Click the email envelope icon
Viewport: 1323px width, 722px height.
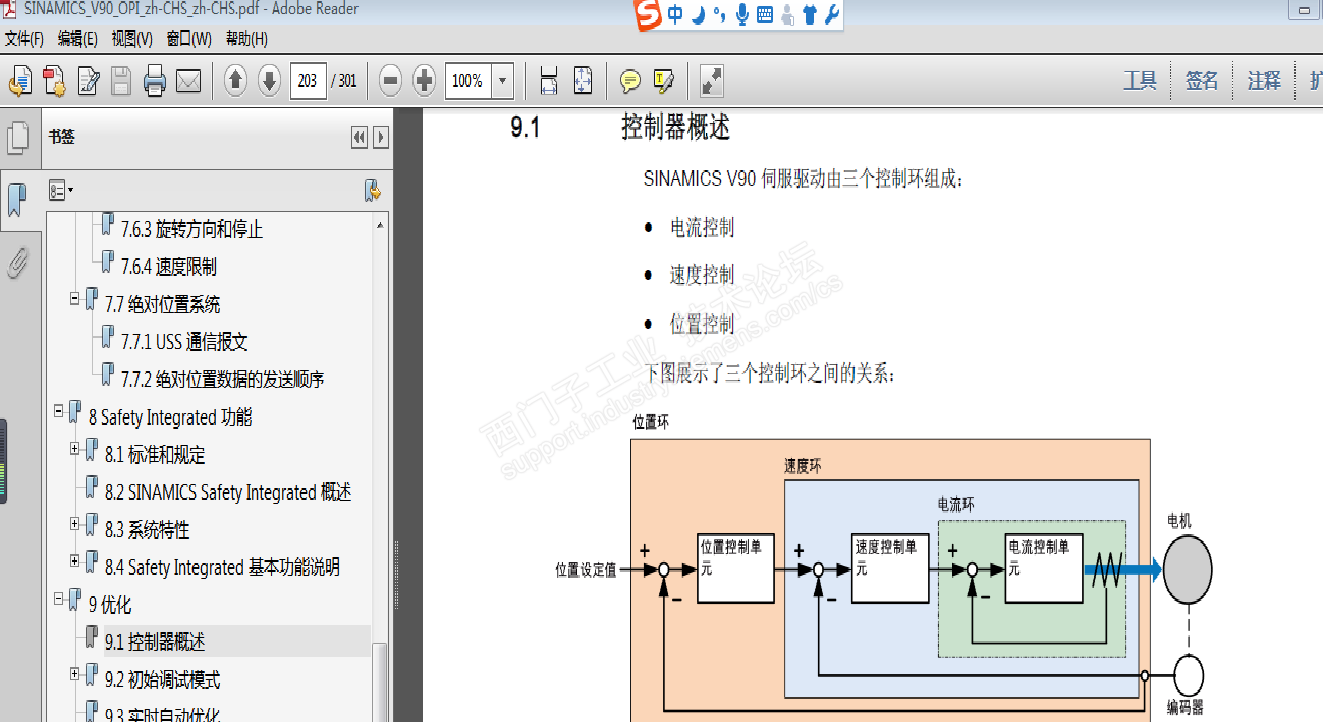pyautogui.click(x=188, y=80)
